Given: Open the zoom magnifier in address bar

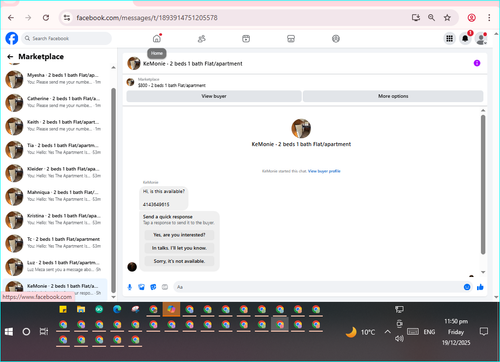Looking at the screenshot, I should pyautogui.click(x=431, y=18).
